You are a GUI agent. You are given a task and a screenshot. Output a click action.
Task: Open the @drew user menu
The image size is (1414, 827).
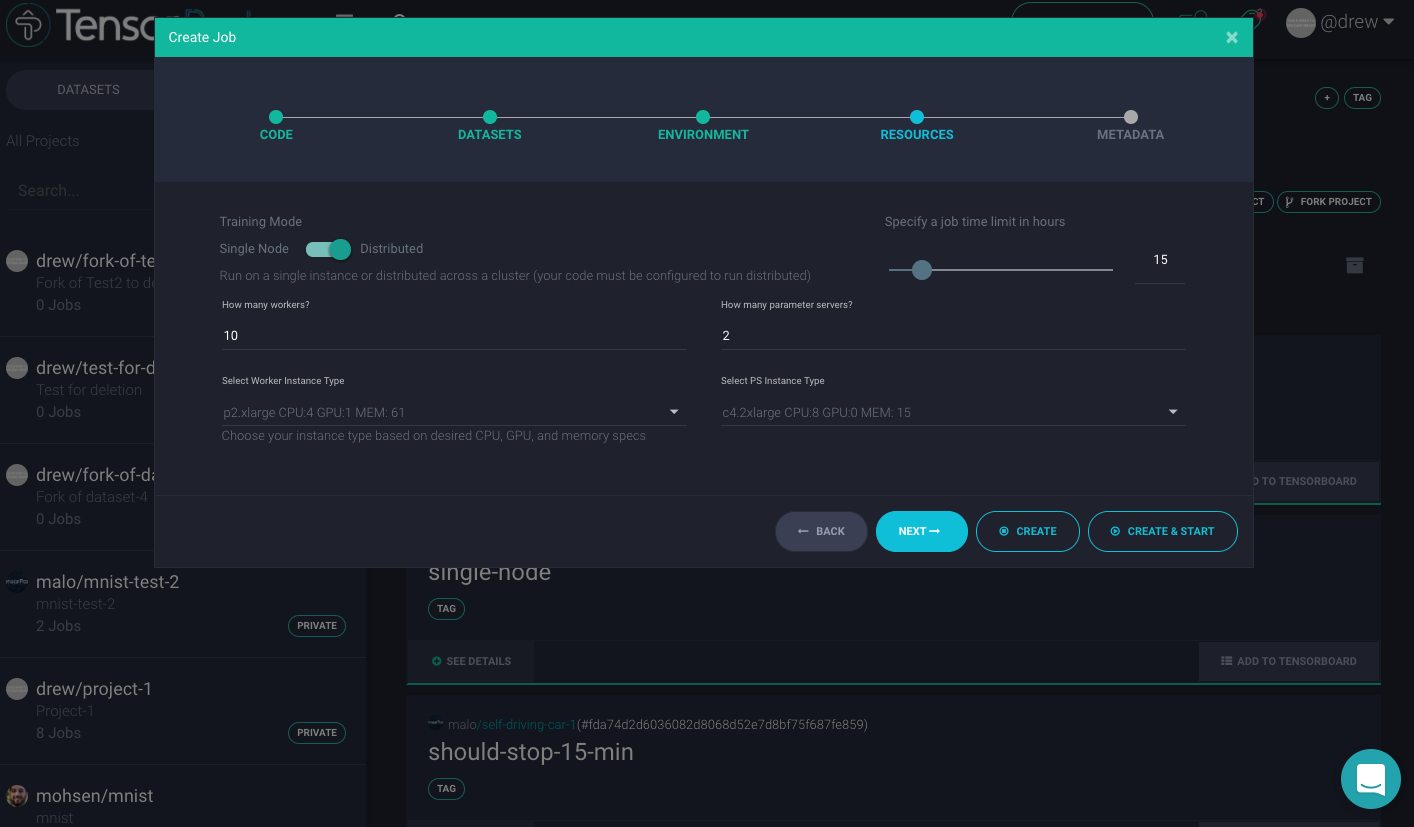click(x=1340, y=22)
